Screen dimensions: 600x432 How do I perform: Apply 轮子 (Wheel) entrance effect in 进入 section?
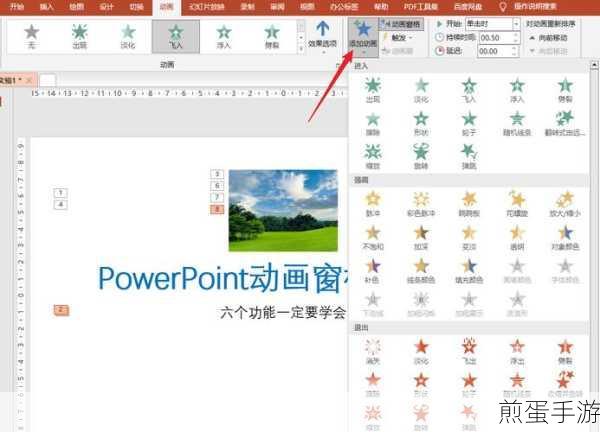(x=469, y=123)
